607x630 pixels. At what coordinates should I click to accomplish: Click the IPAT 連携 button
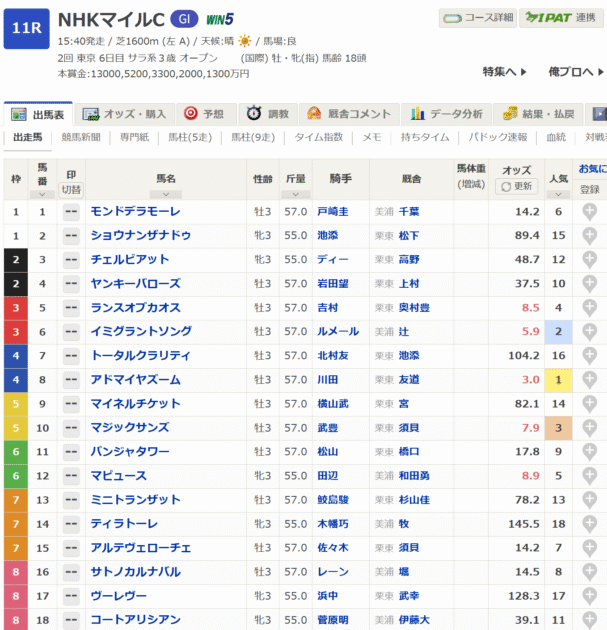tap(561, 18)
